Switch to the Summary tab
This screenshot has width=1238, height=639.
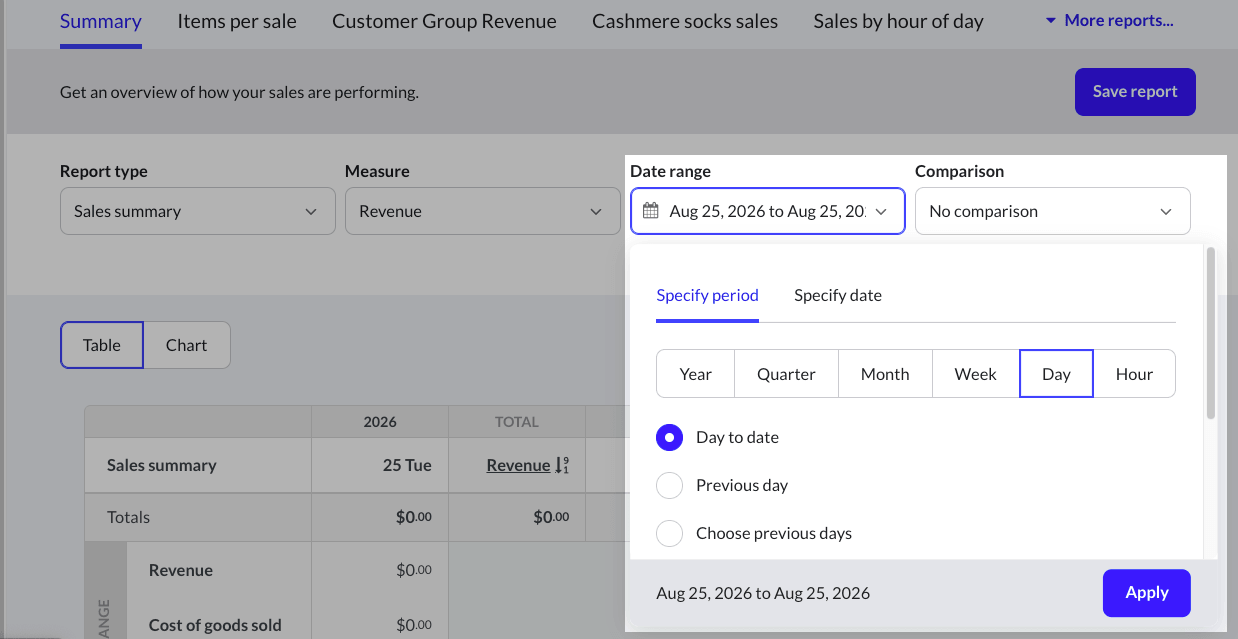pos(101,21)
